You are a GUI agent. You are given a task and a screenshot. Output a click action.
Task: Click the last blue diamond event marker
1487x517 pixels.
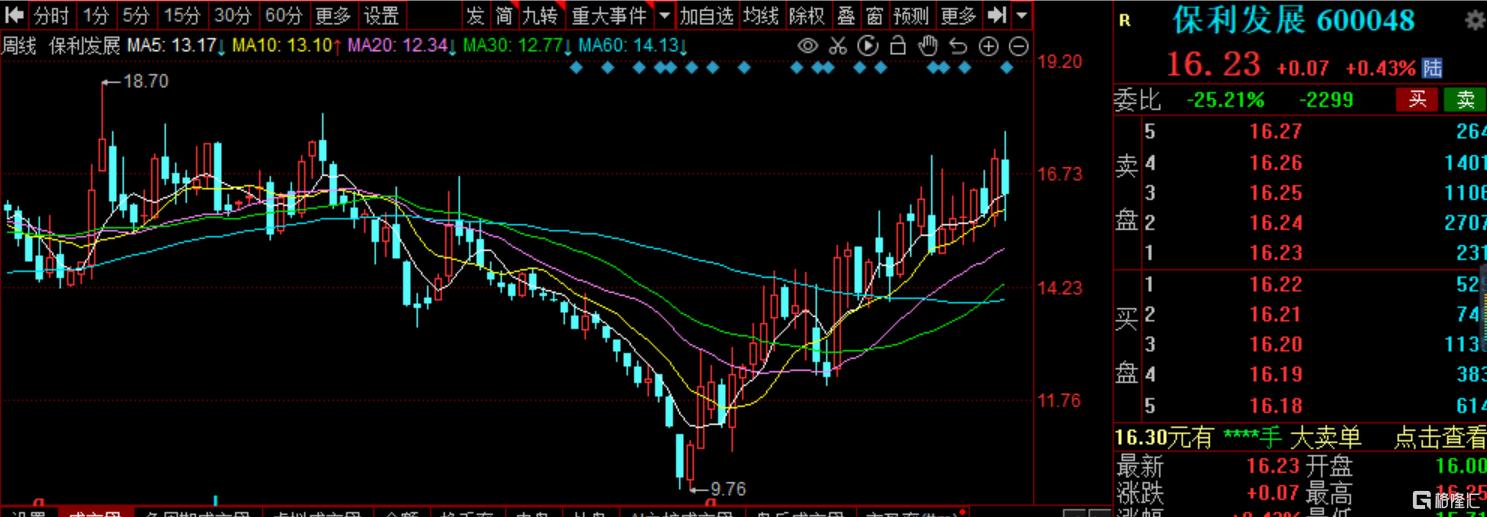tap(1007, 67)
